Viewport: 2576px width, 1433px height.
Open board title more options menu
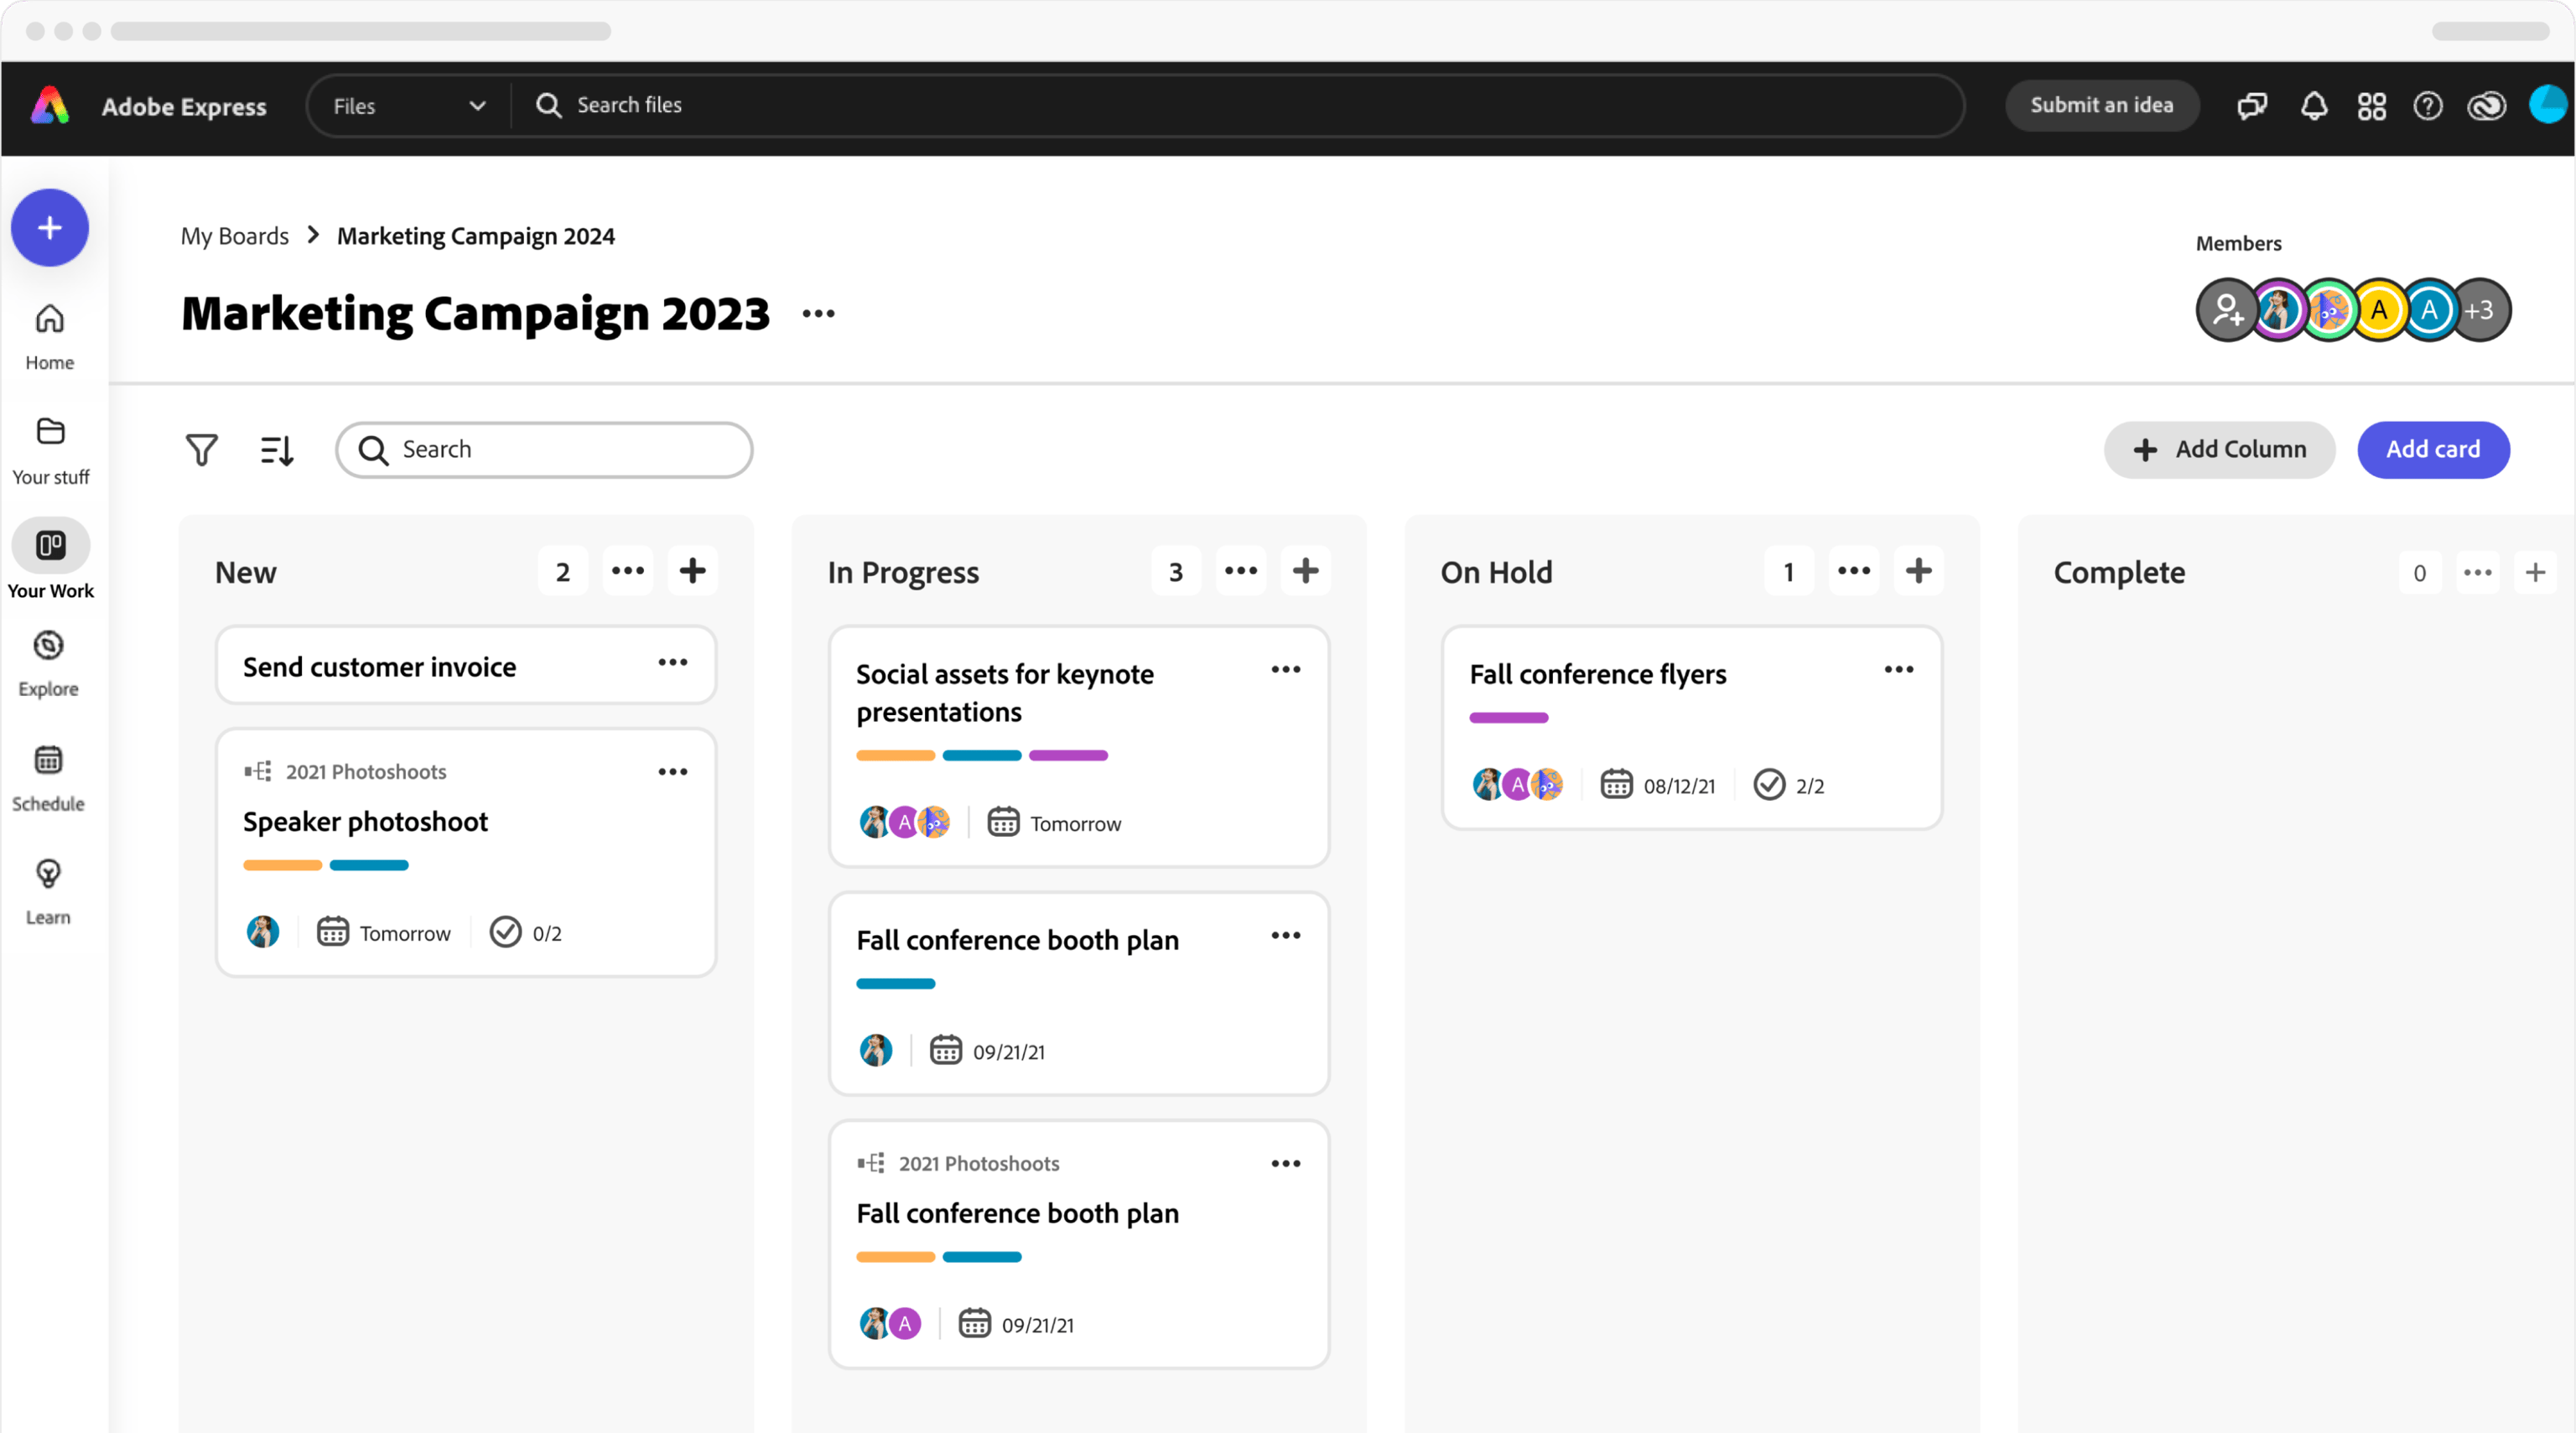click(818, 314)
